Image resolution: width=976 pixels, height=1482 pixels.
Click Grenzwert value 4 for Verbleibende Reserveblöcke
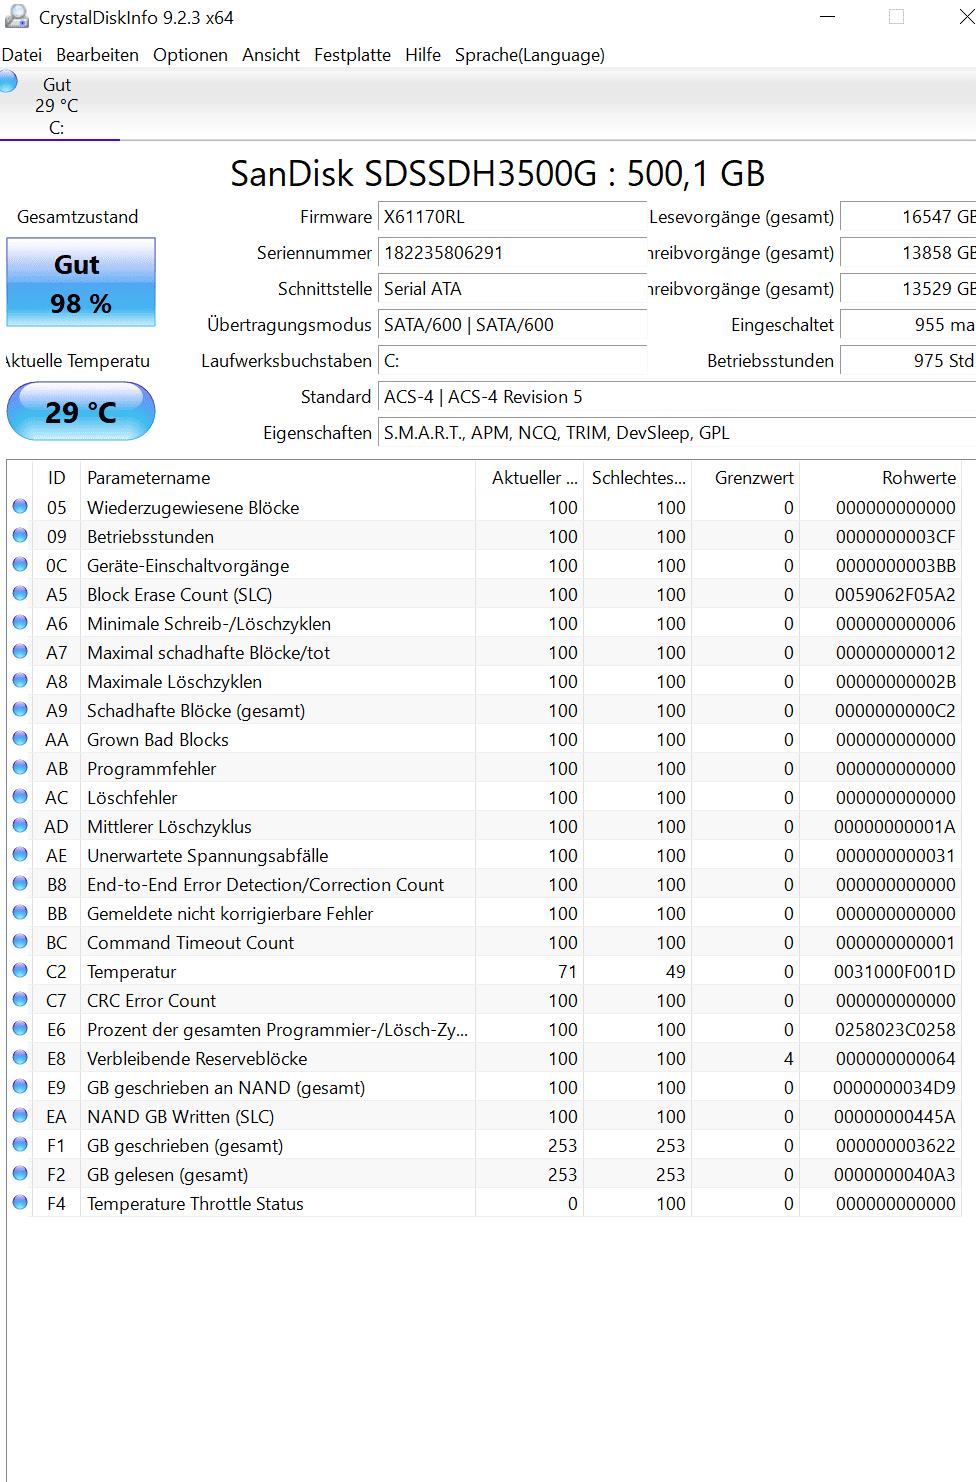click(x=788, y=1059)
